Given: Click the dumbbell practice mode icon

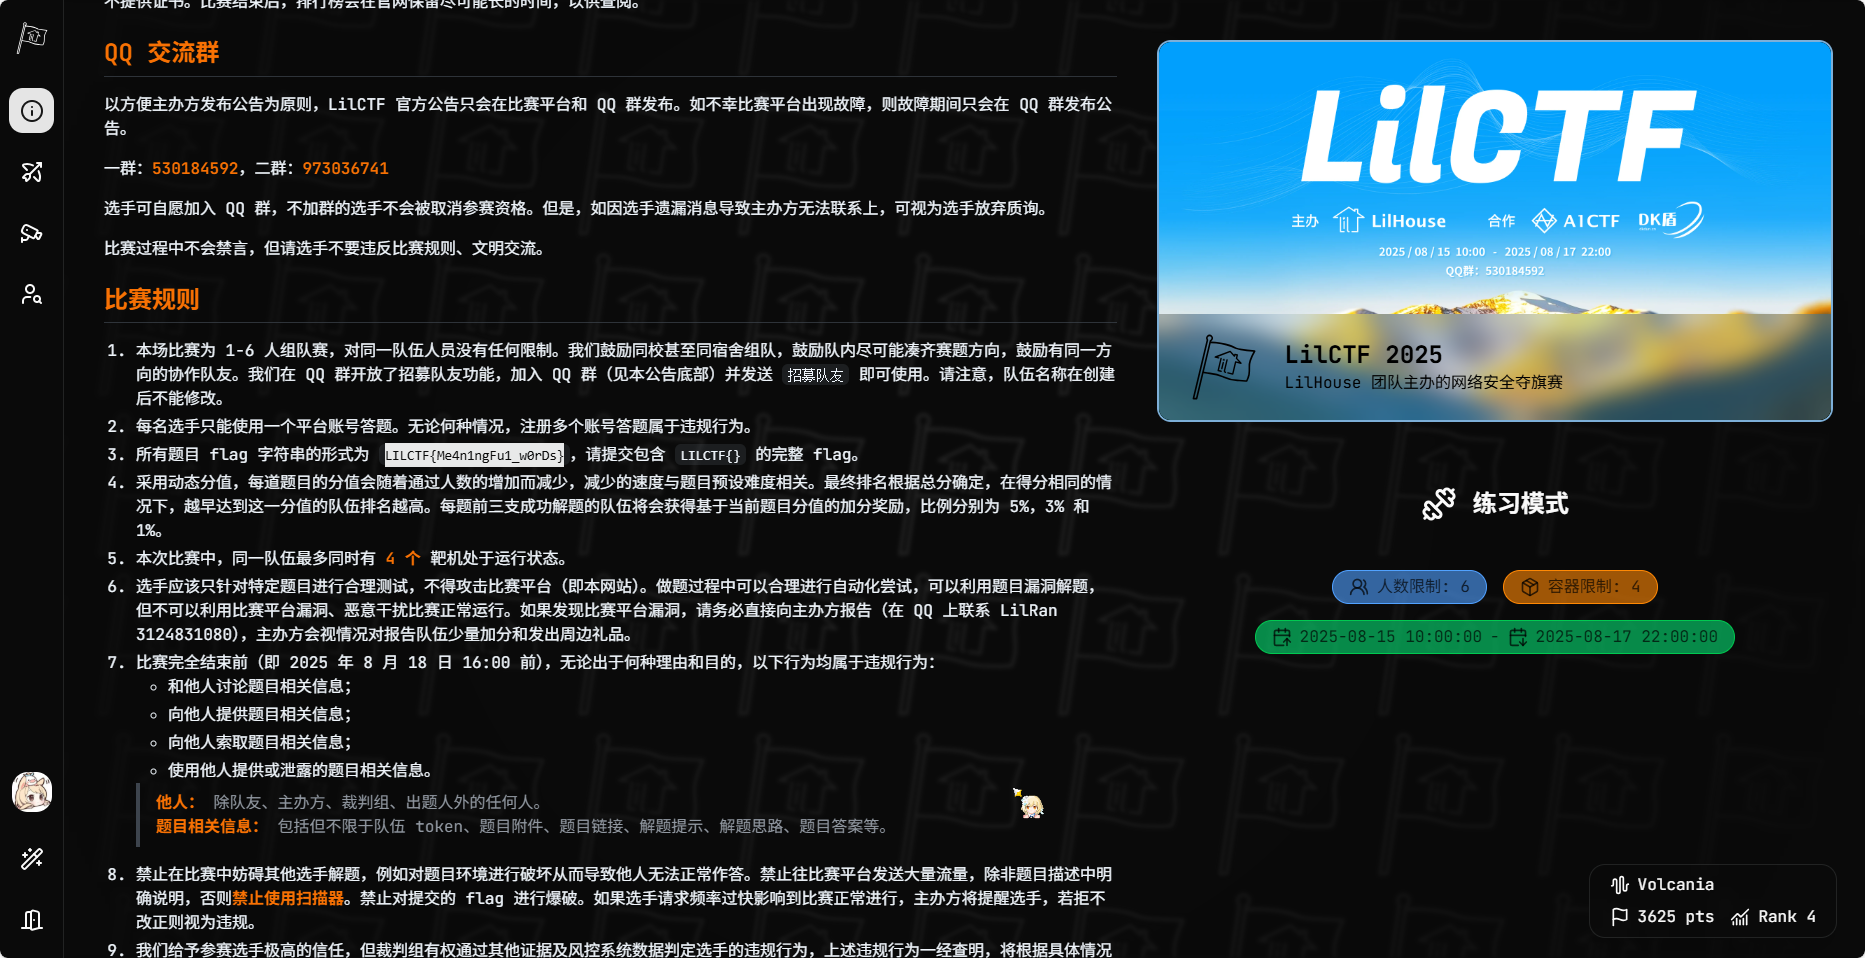Looking at the screenshot, I should point(1439,504).
